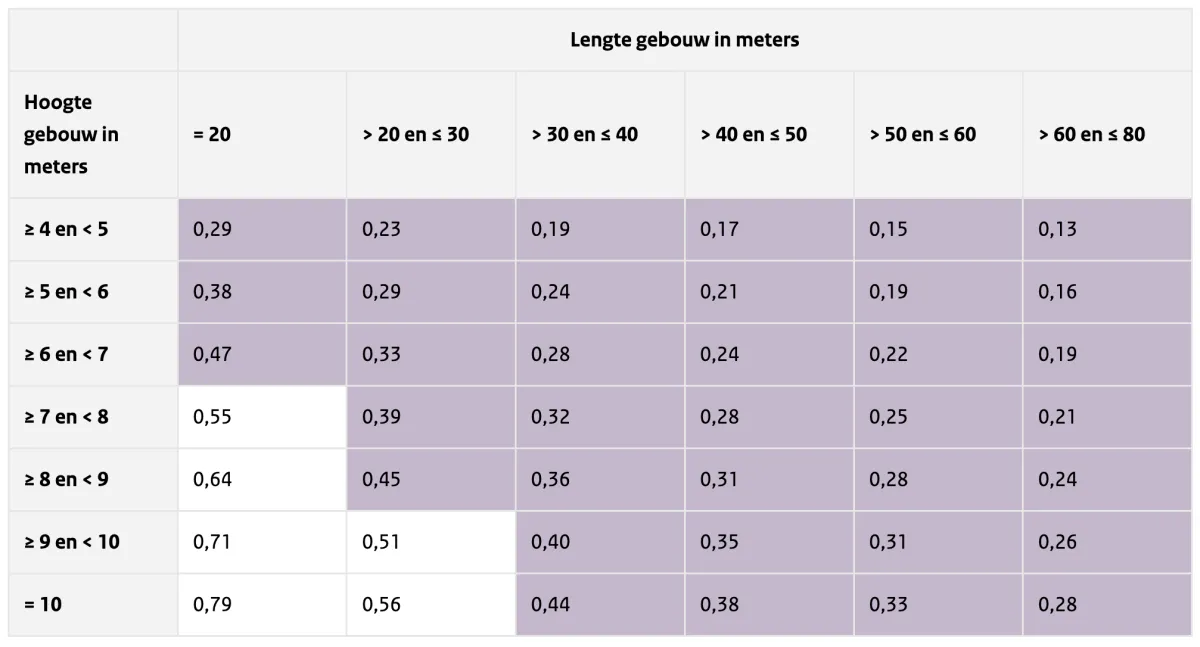This screenshot has width=1200, height=647.
Task: Select the '> 20 en ≤ 30' column header
Action: point(415,134)
